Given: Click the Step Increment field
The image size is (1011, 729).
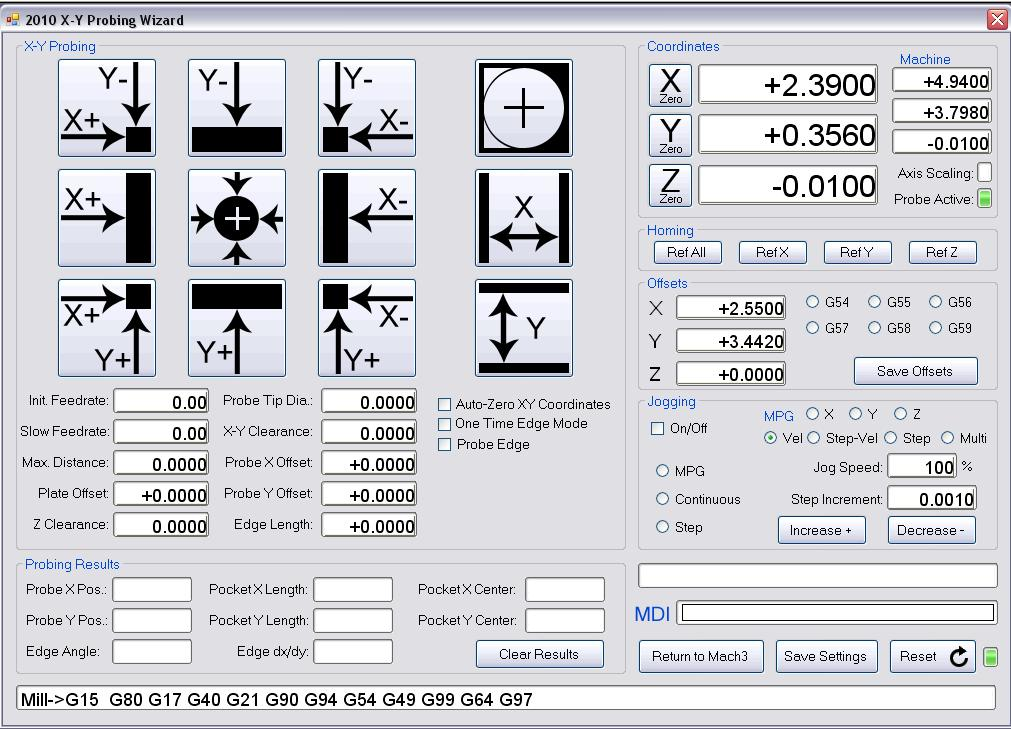Looking at the screenshot, I should (932, 499).
